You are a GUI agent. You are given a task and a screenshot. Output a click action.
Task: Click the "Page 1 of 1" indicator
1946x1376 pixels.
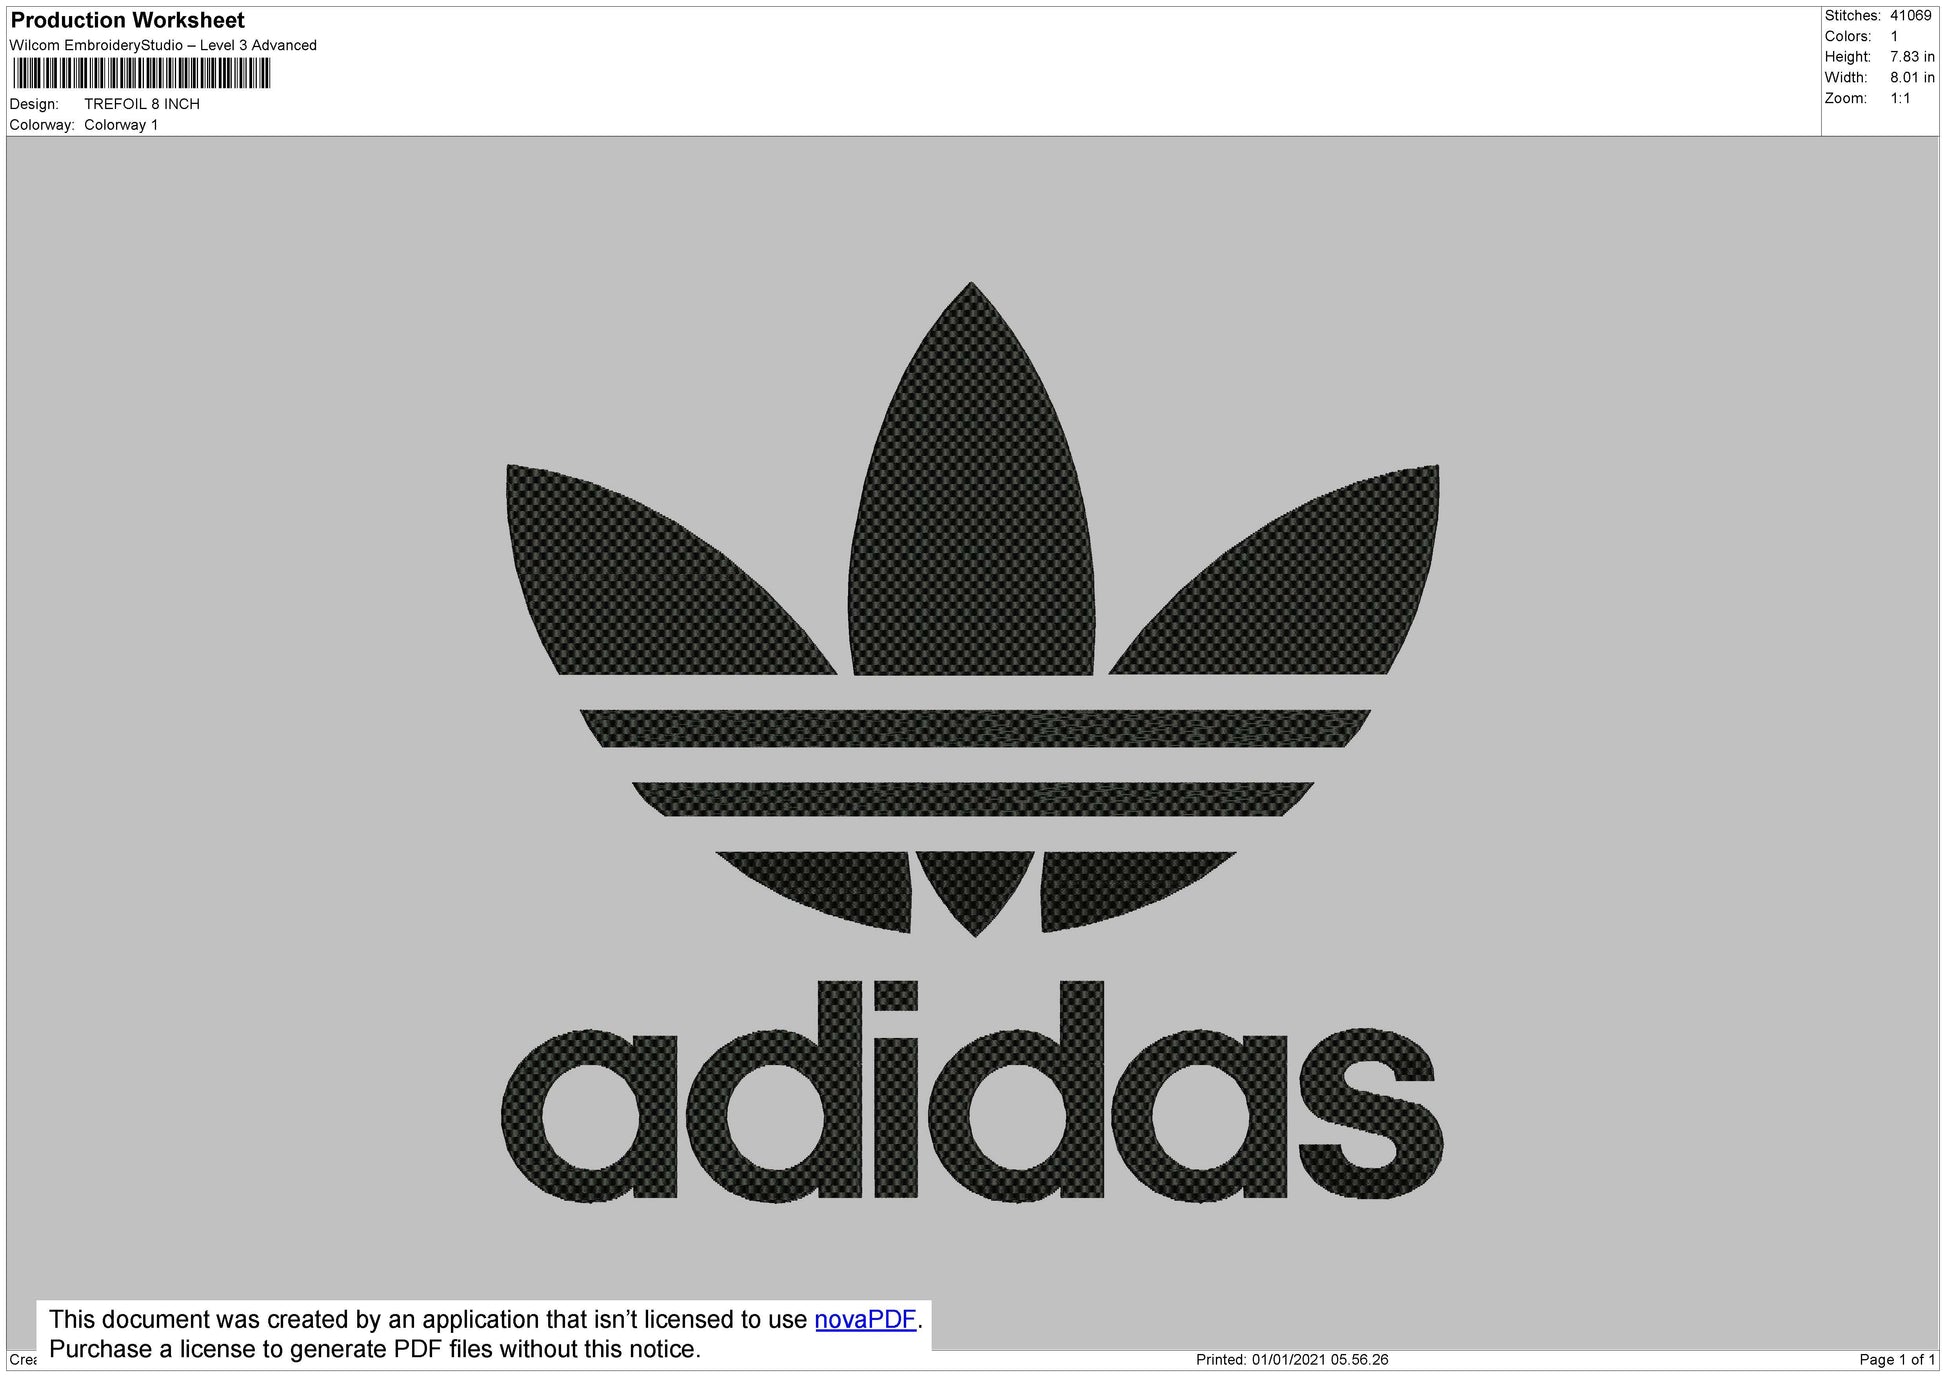coord(1897,1360)
